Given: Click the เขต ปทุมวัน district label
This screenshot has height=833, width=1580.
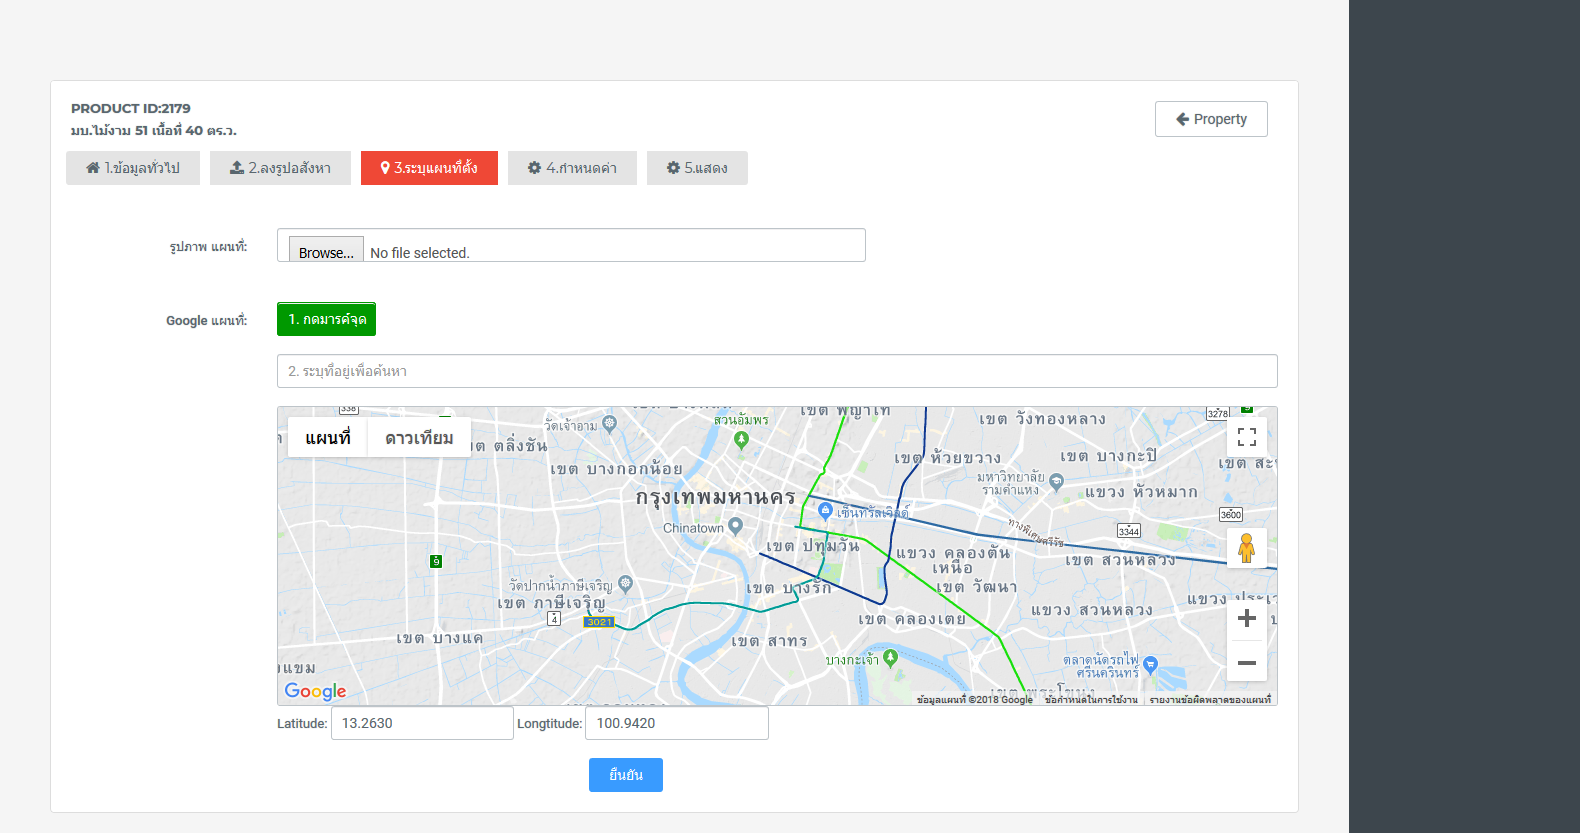Looking at the screenshot, I should 813,546.
